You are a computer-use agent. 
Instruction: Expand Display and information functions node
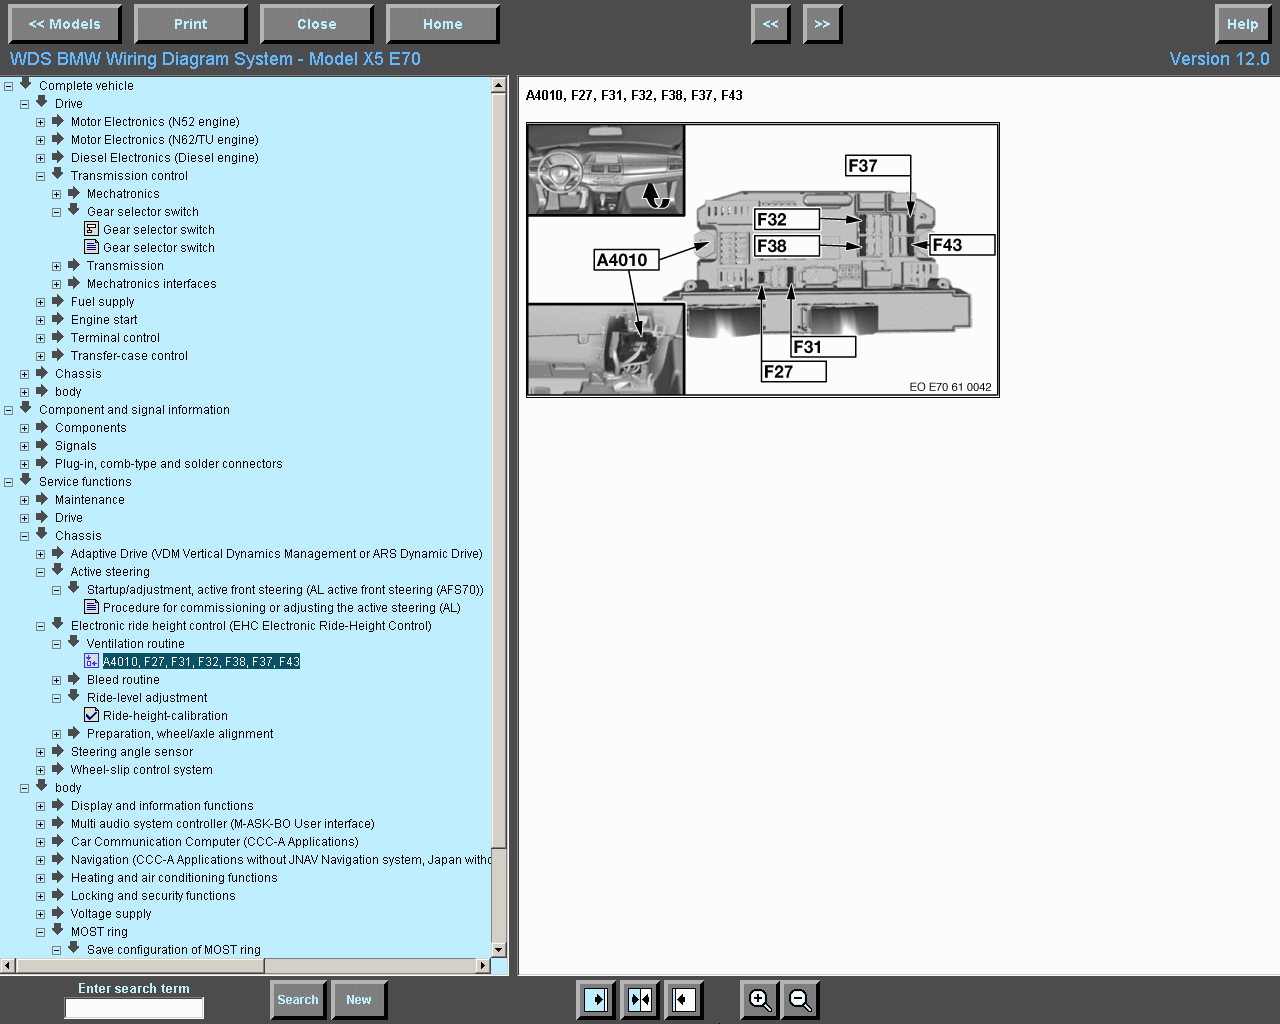pos(41,806)
